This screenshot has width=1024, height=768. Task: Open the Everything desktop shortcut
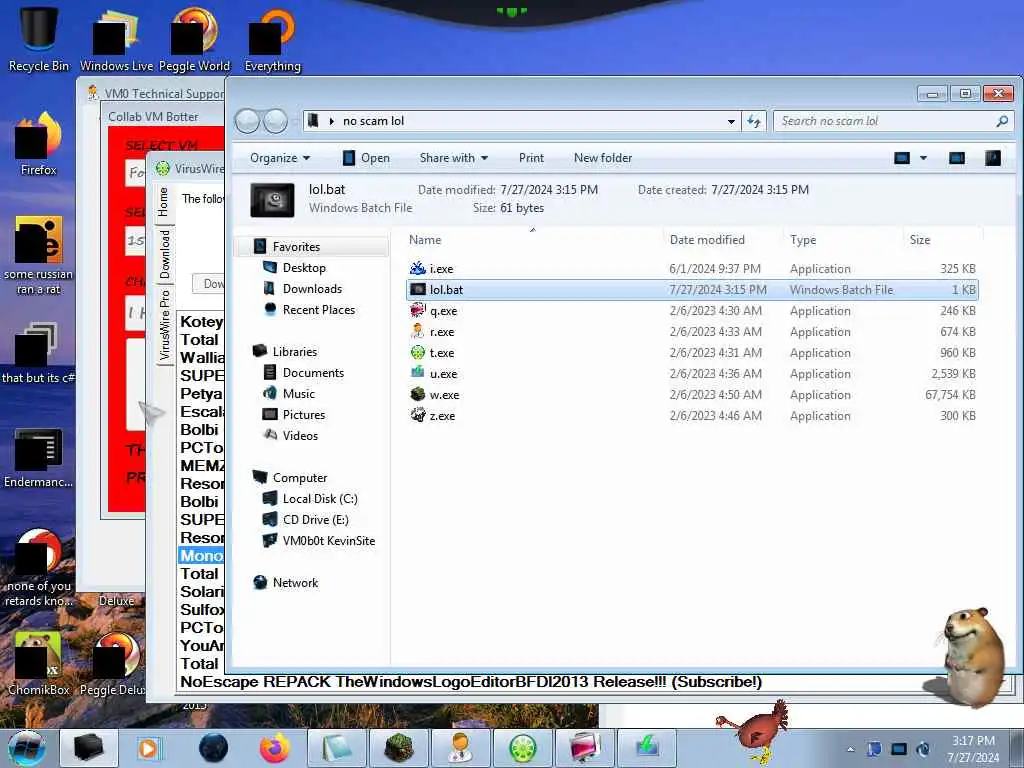272,39
